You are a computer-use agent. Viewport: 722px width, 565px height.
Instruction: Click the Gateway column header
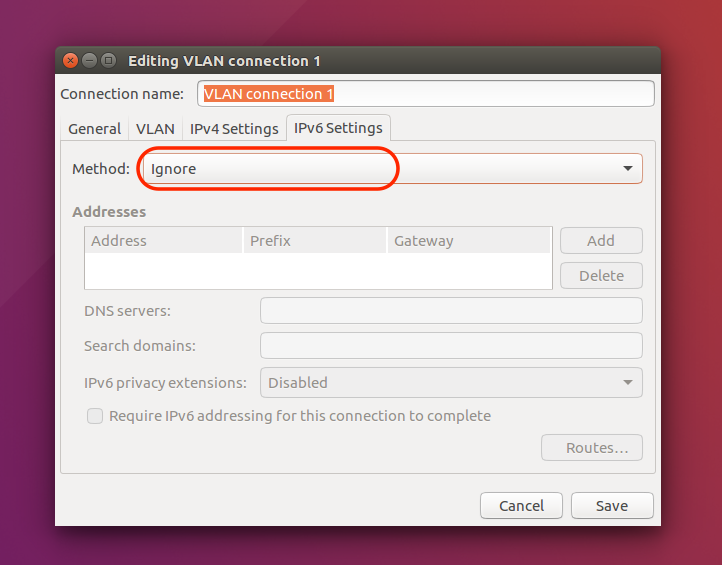click(469, 240)
